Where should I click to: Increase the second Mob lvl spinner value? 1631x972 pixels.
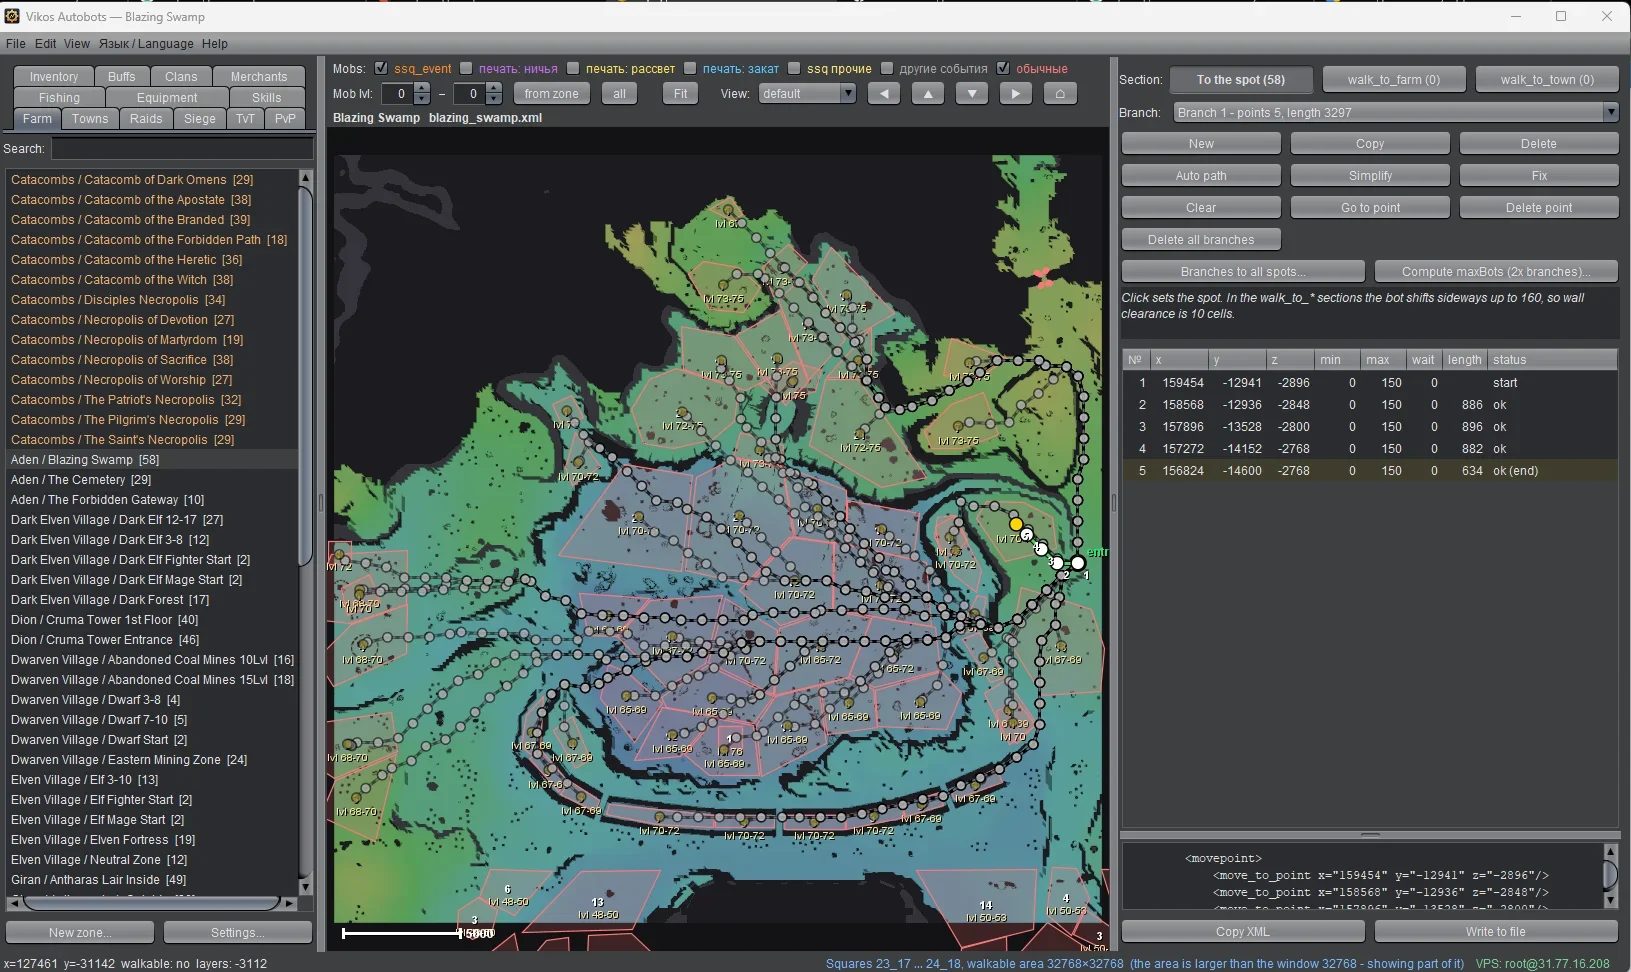[x=494, y=88]
